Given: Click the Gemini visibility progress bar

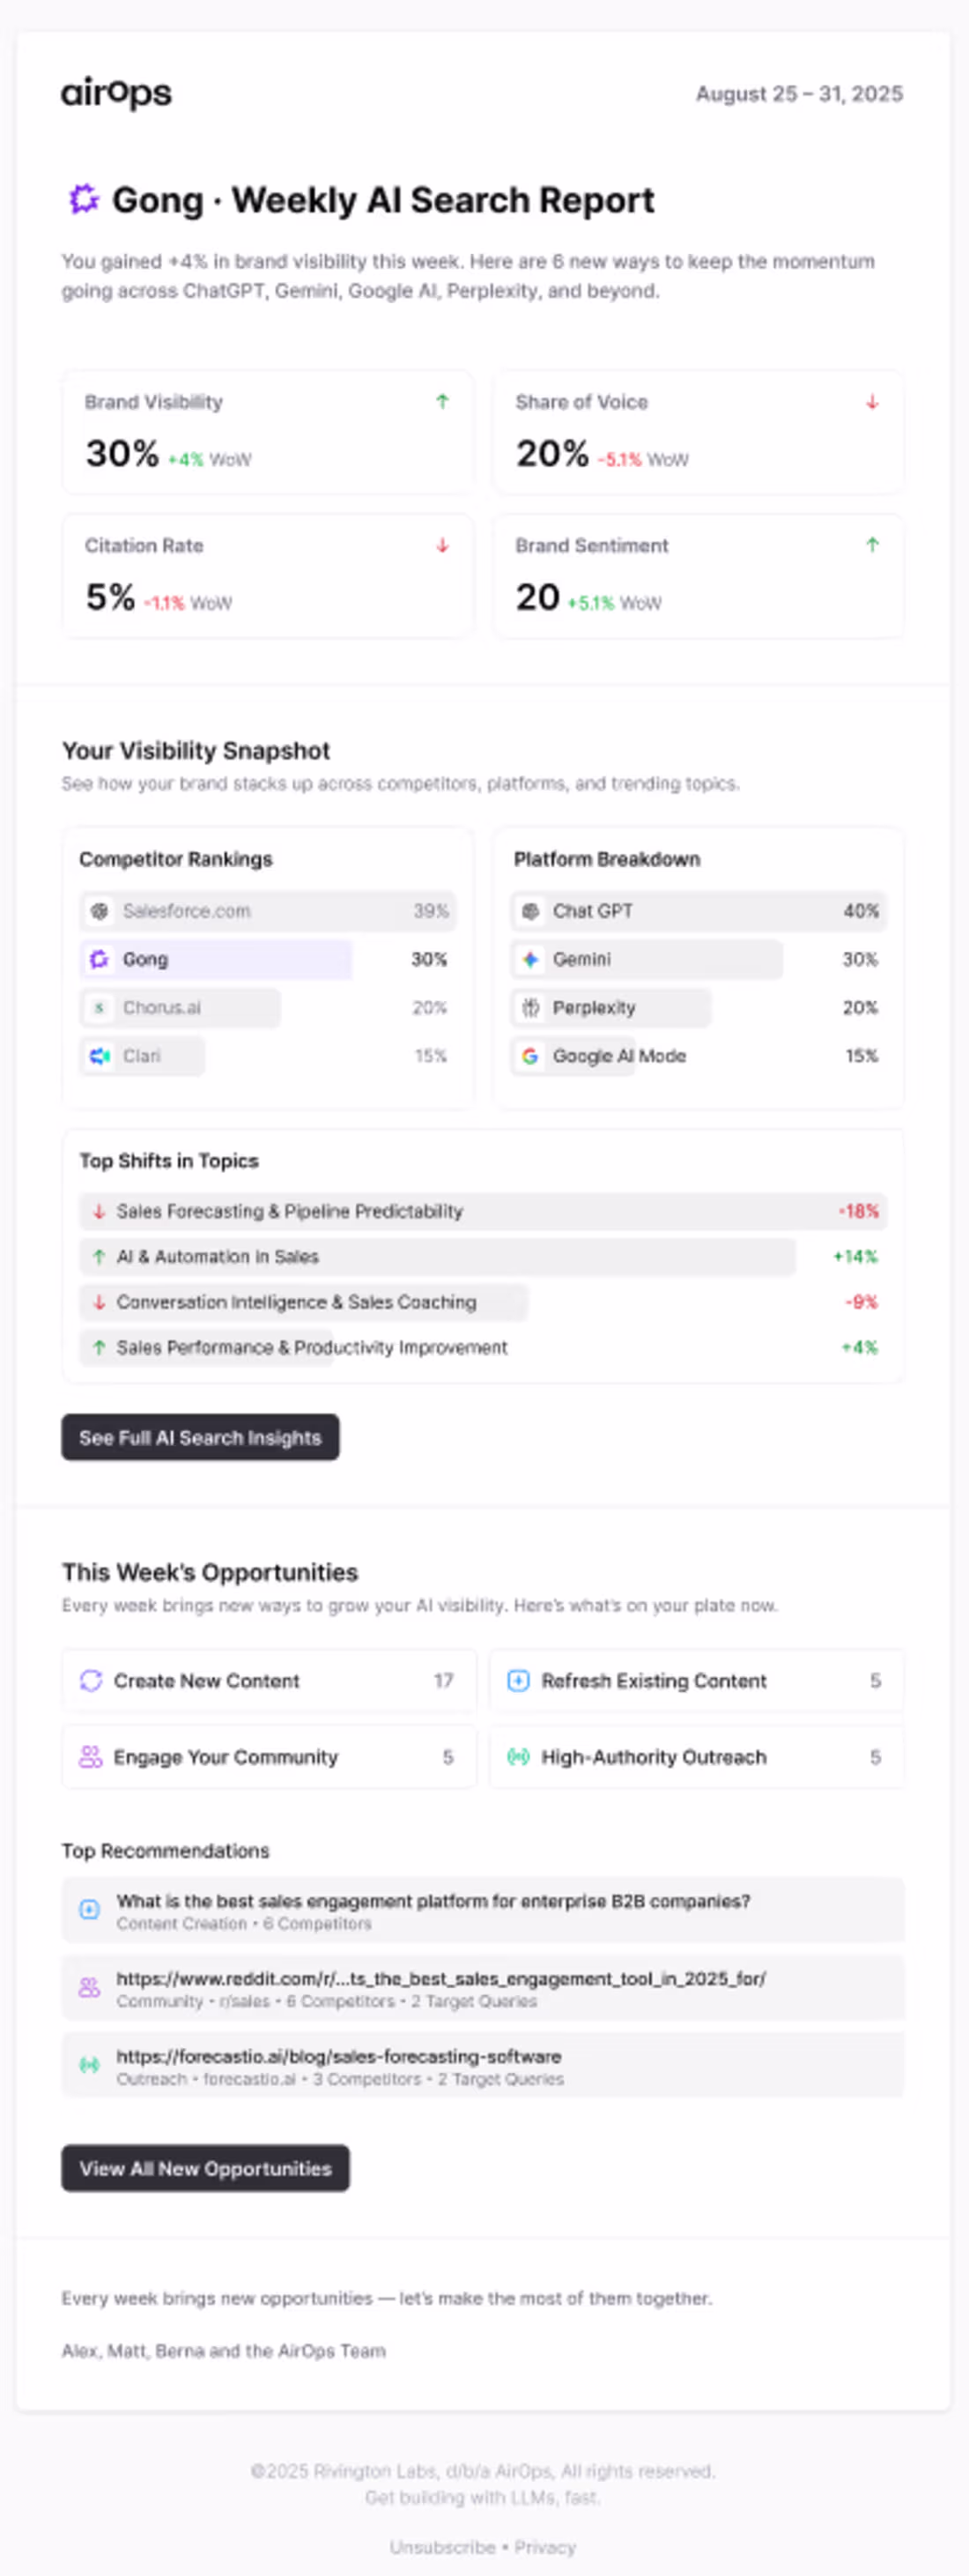Looking at the screenshot, I should [650, 959].
